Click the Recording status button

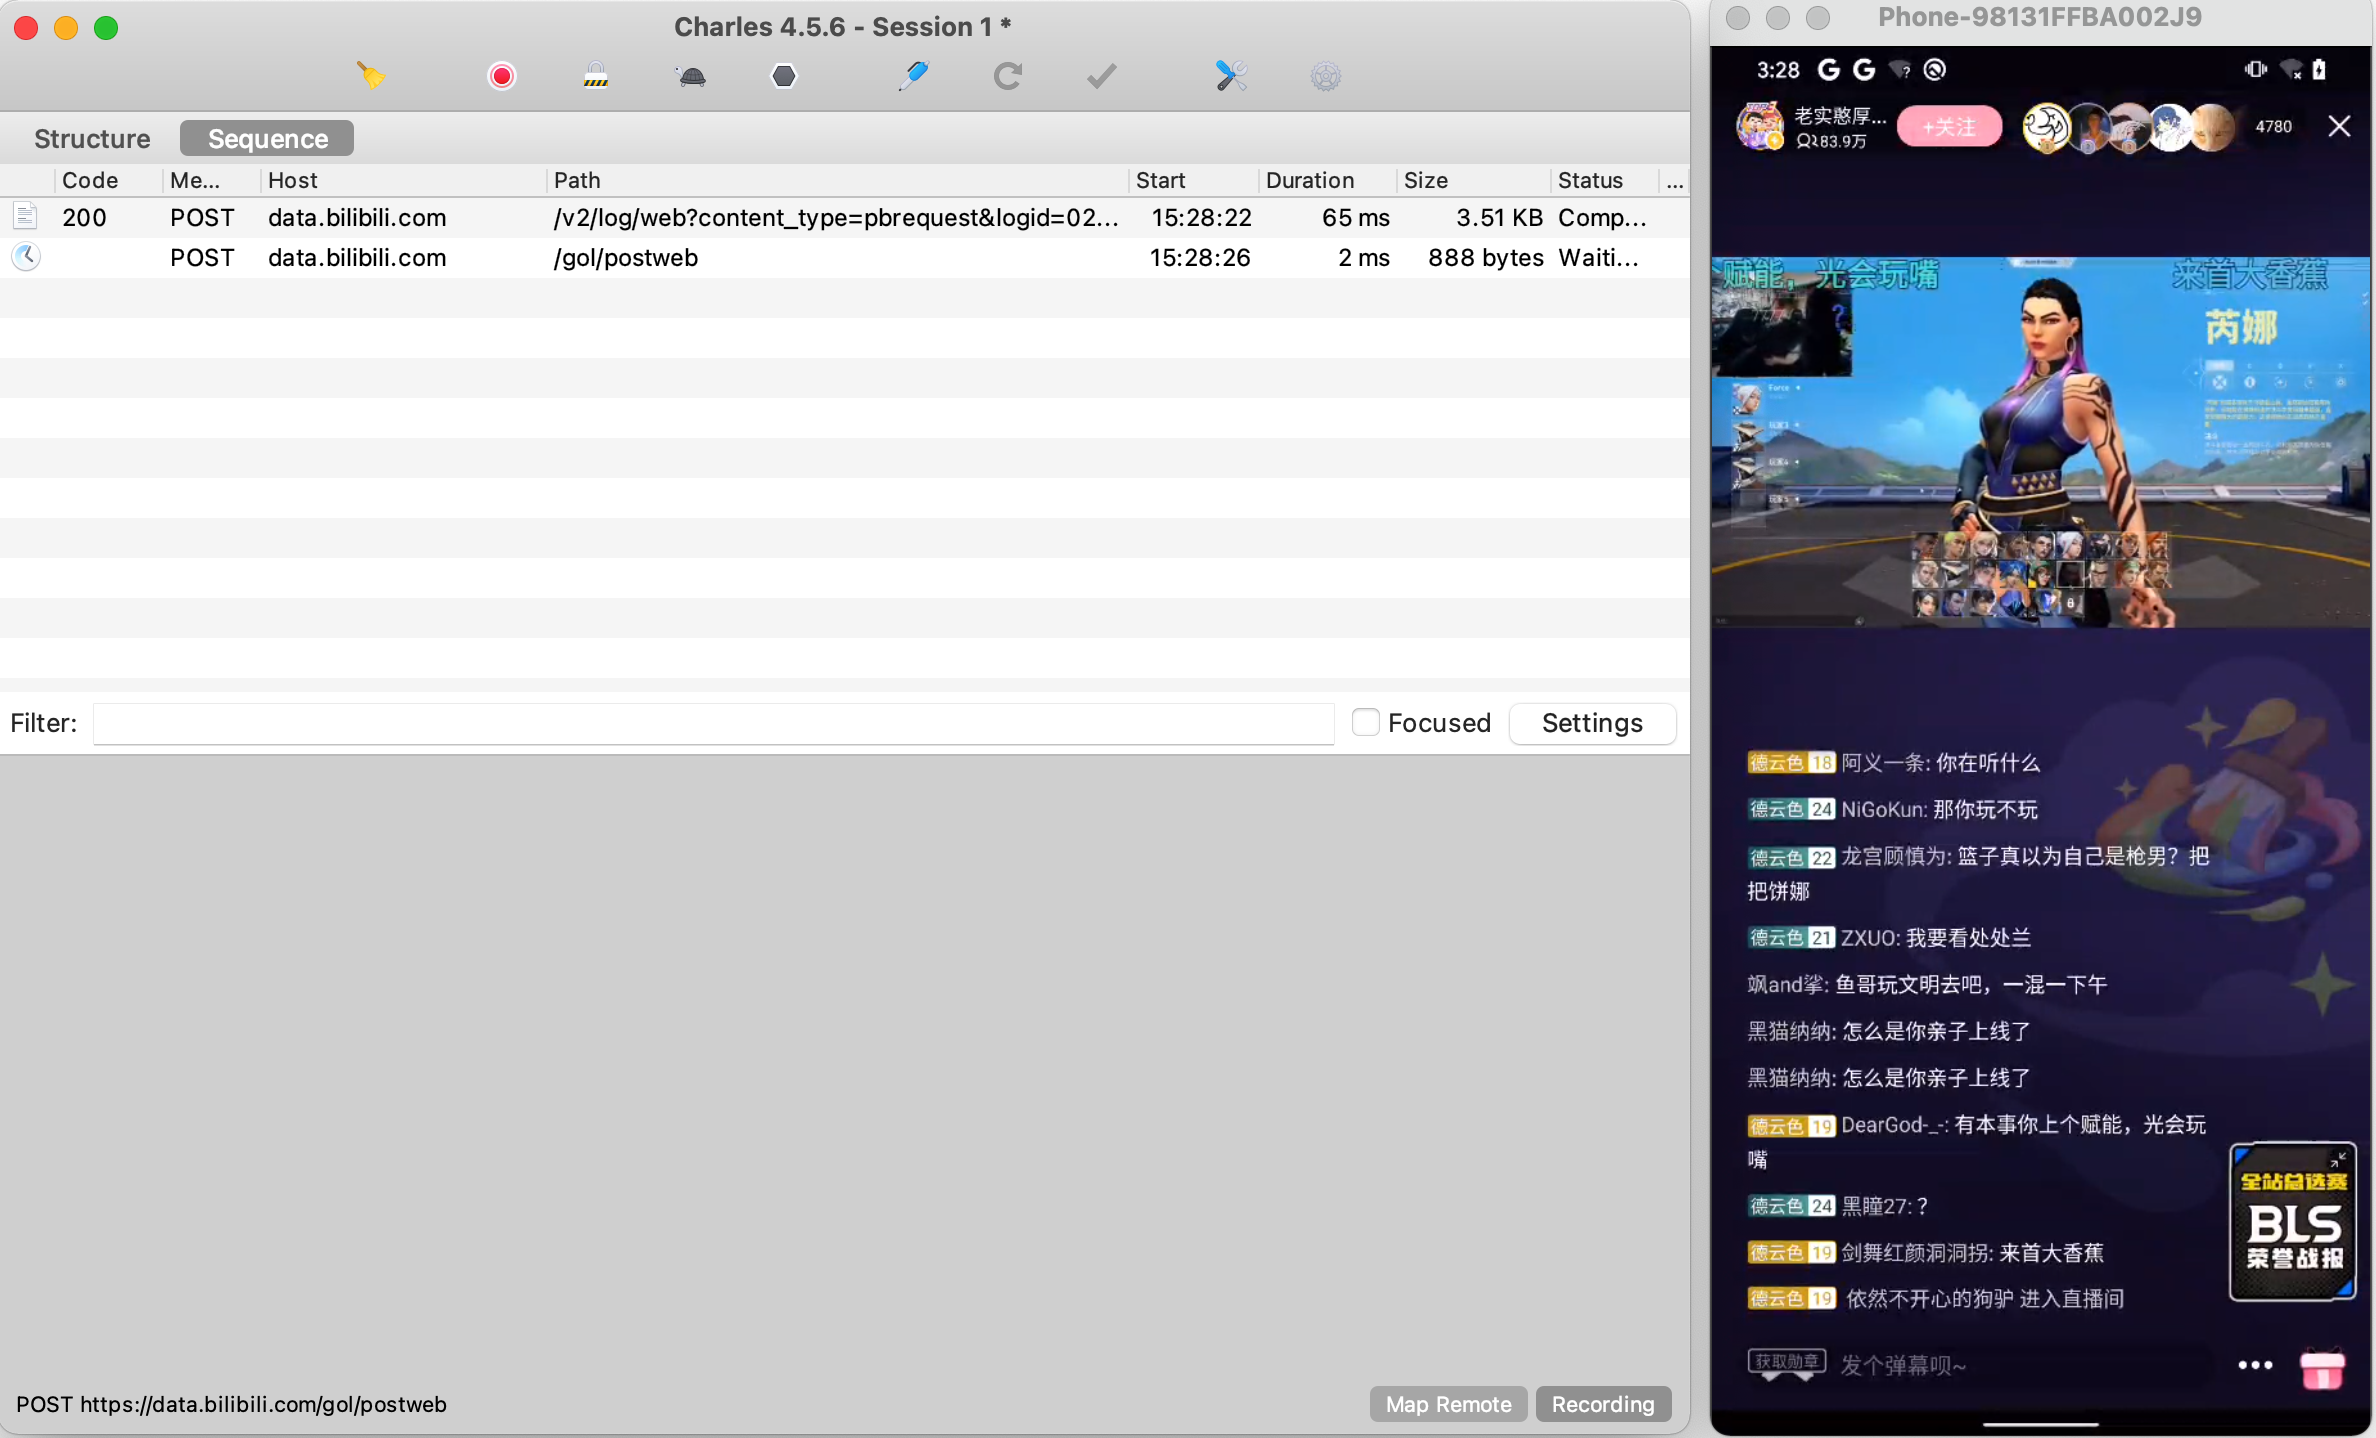1603,1404
